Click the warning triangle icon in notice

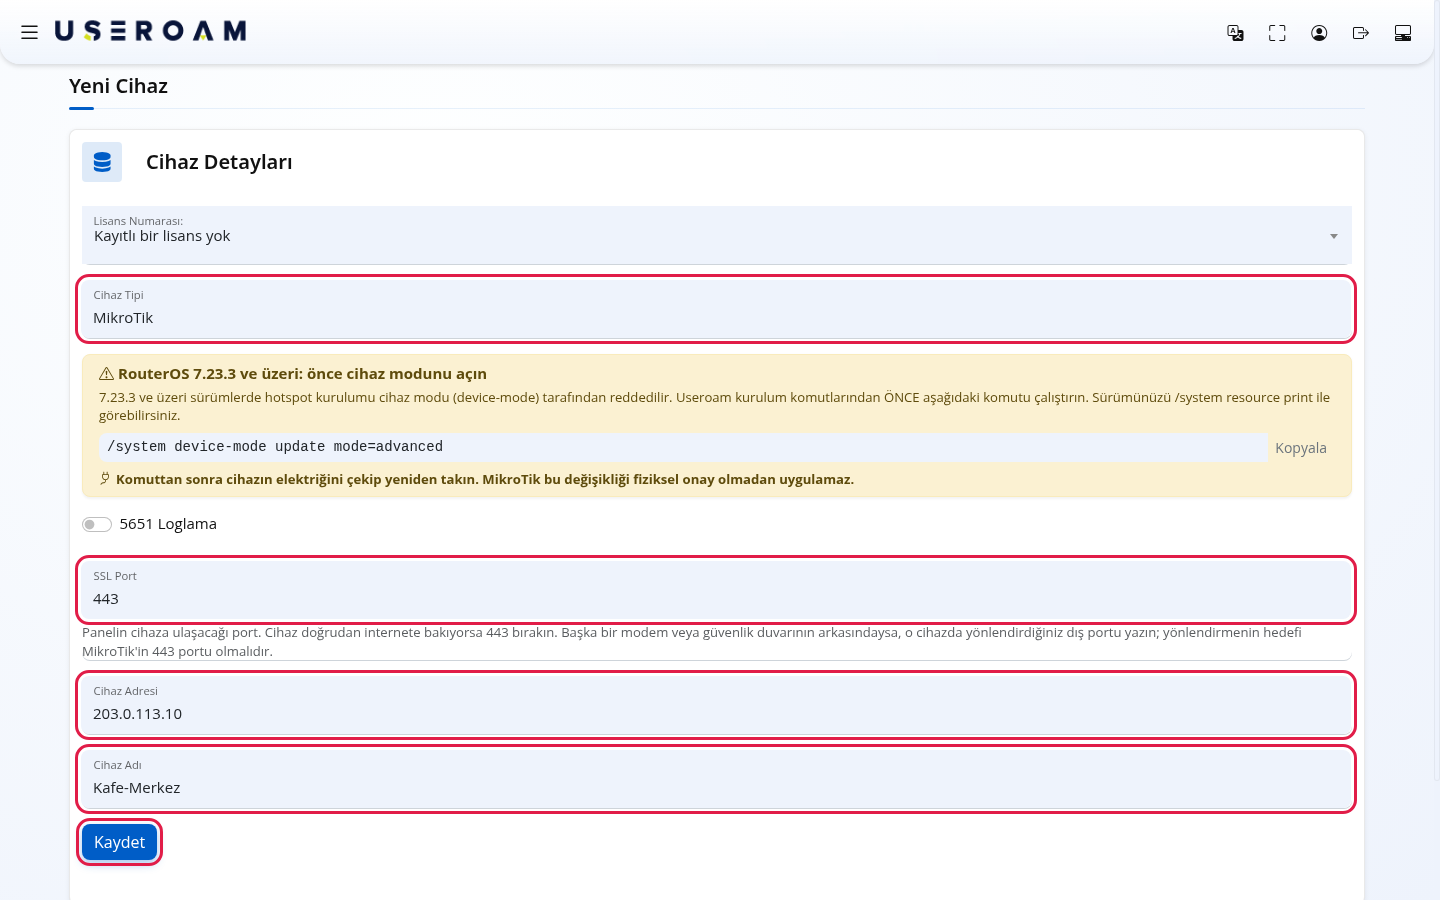click(106, 374)
